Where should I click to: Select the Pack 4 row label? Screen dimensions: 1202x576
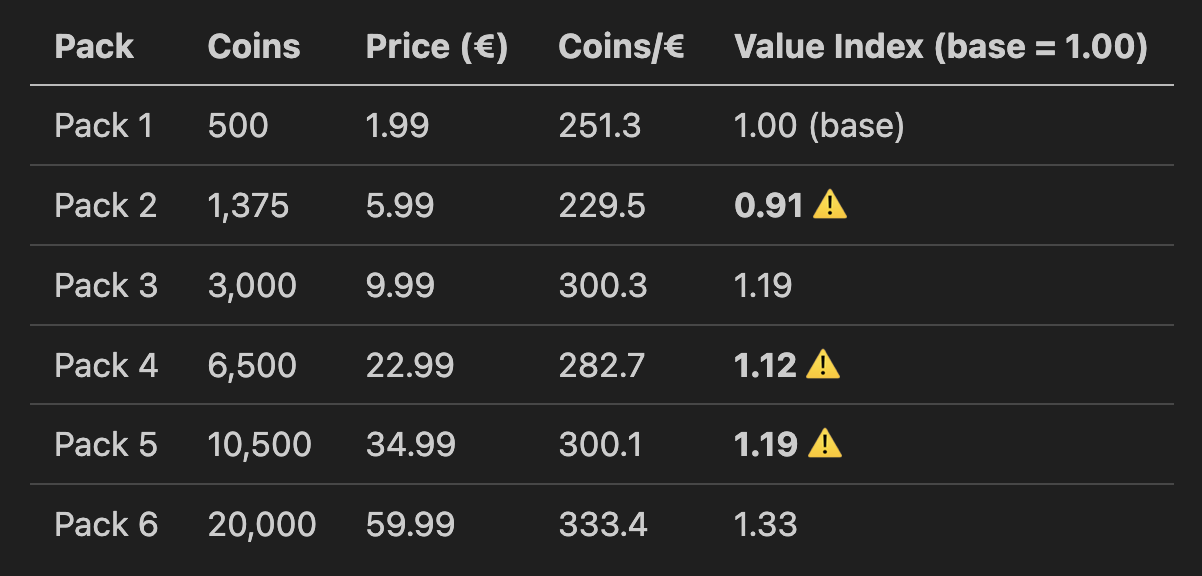106,365
